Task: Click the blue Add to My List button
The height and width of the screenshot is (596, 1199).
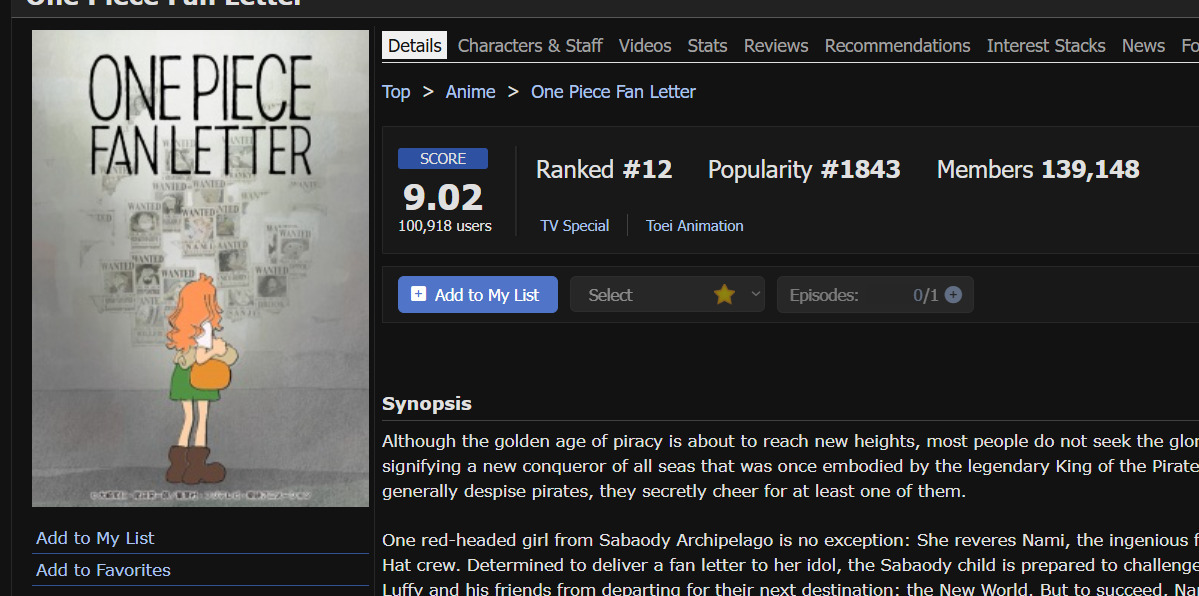Action: click(x=477, y=295)
